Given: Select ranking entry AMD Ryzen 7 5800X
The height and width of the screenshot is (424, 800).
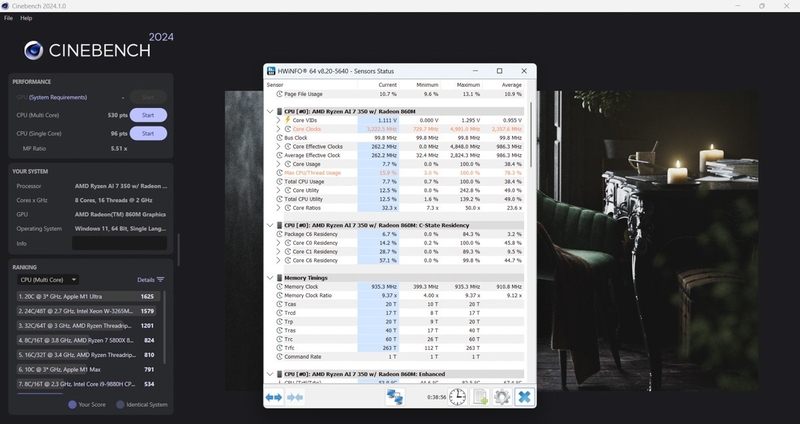Looking at the screenshot, I should pos(88,340).
